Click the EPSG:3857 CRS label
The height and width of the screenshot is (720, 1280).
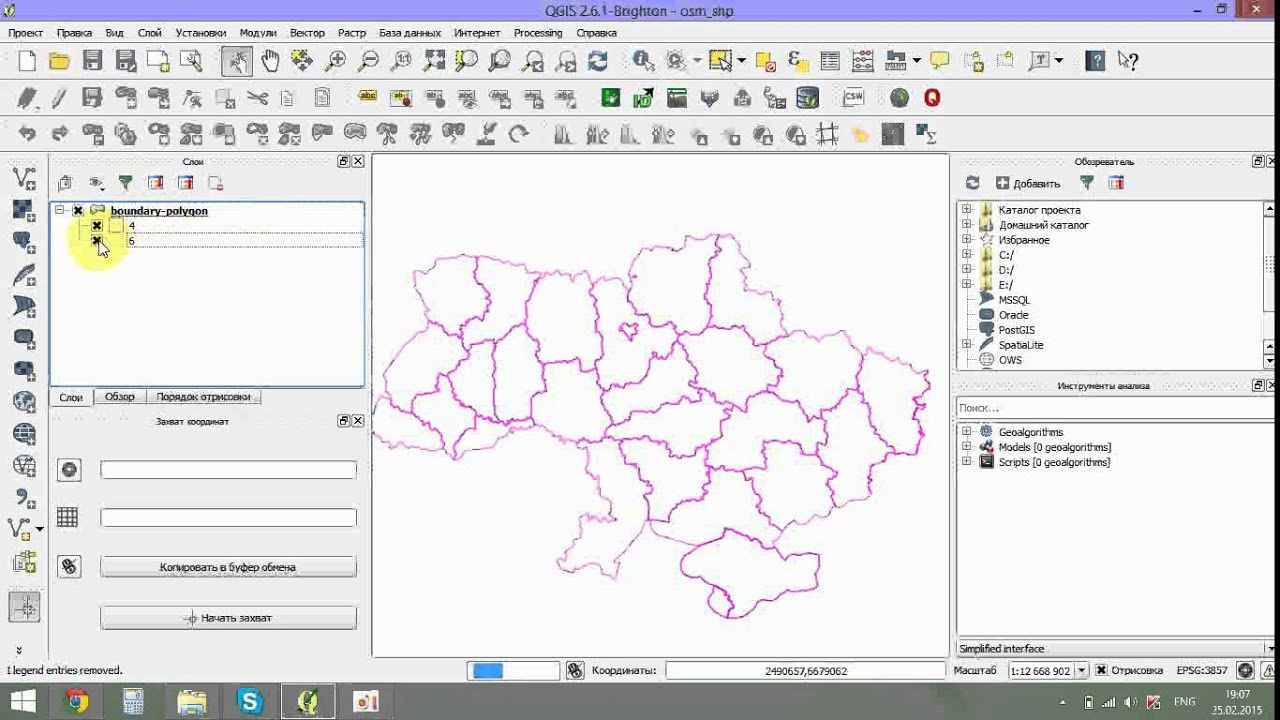pyautogui.click(x=1204, y=671)
